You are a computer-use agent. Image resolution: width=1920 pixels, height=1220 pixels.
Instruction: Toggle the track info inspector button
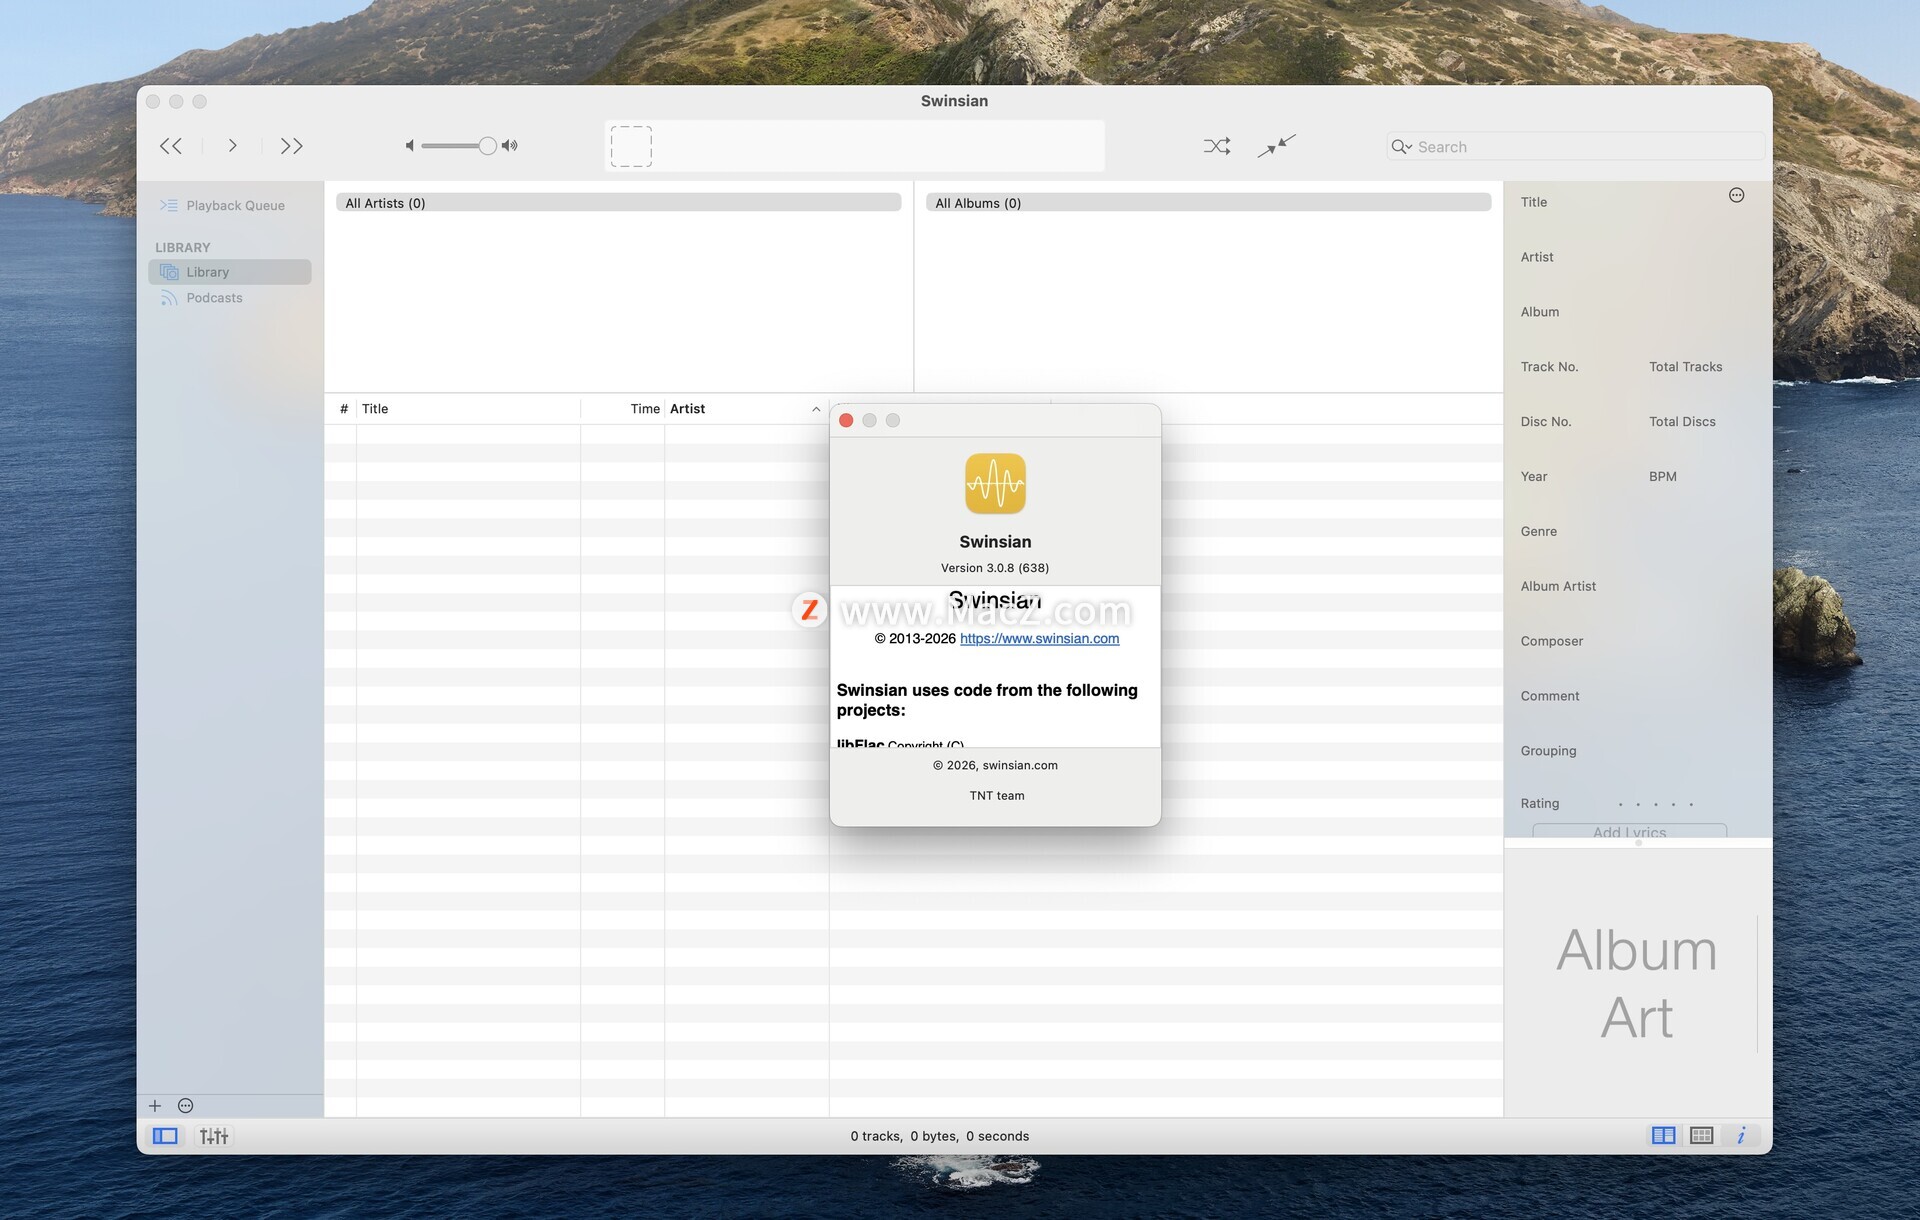coord(1741,1135)
